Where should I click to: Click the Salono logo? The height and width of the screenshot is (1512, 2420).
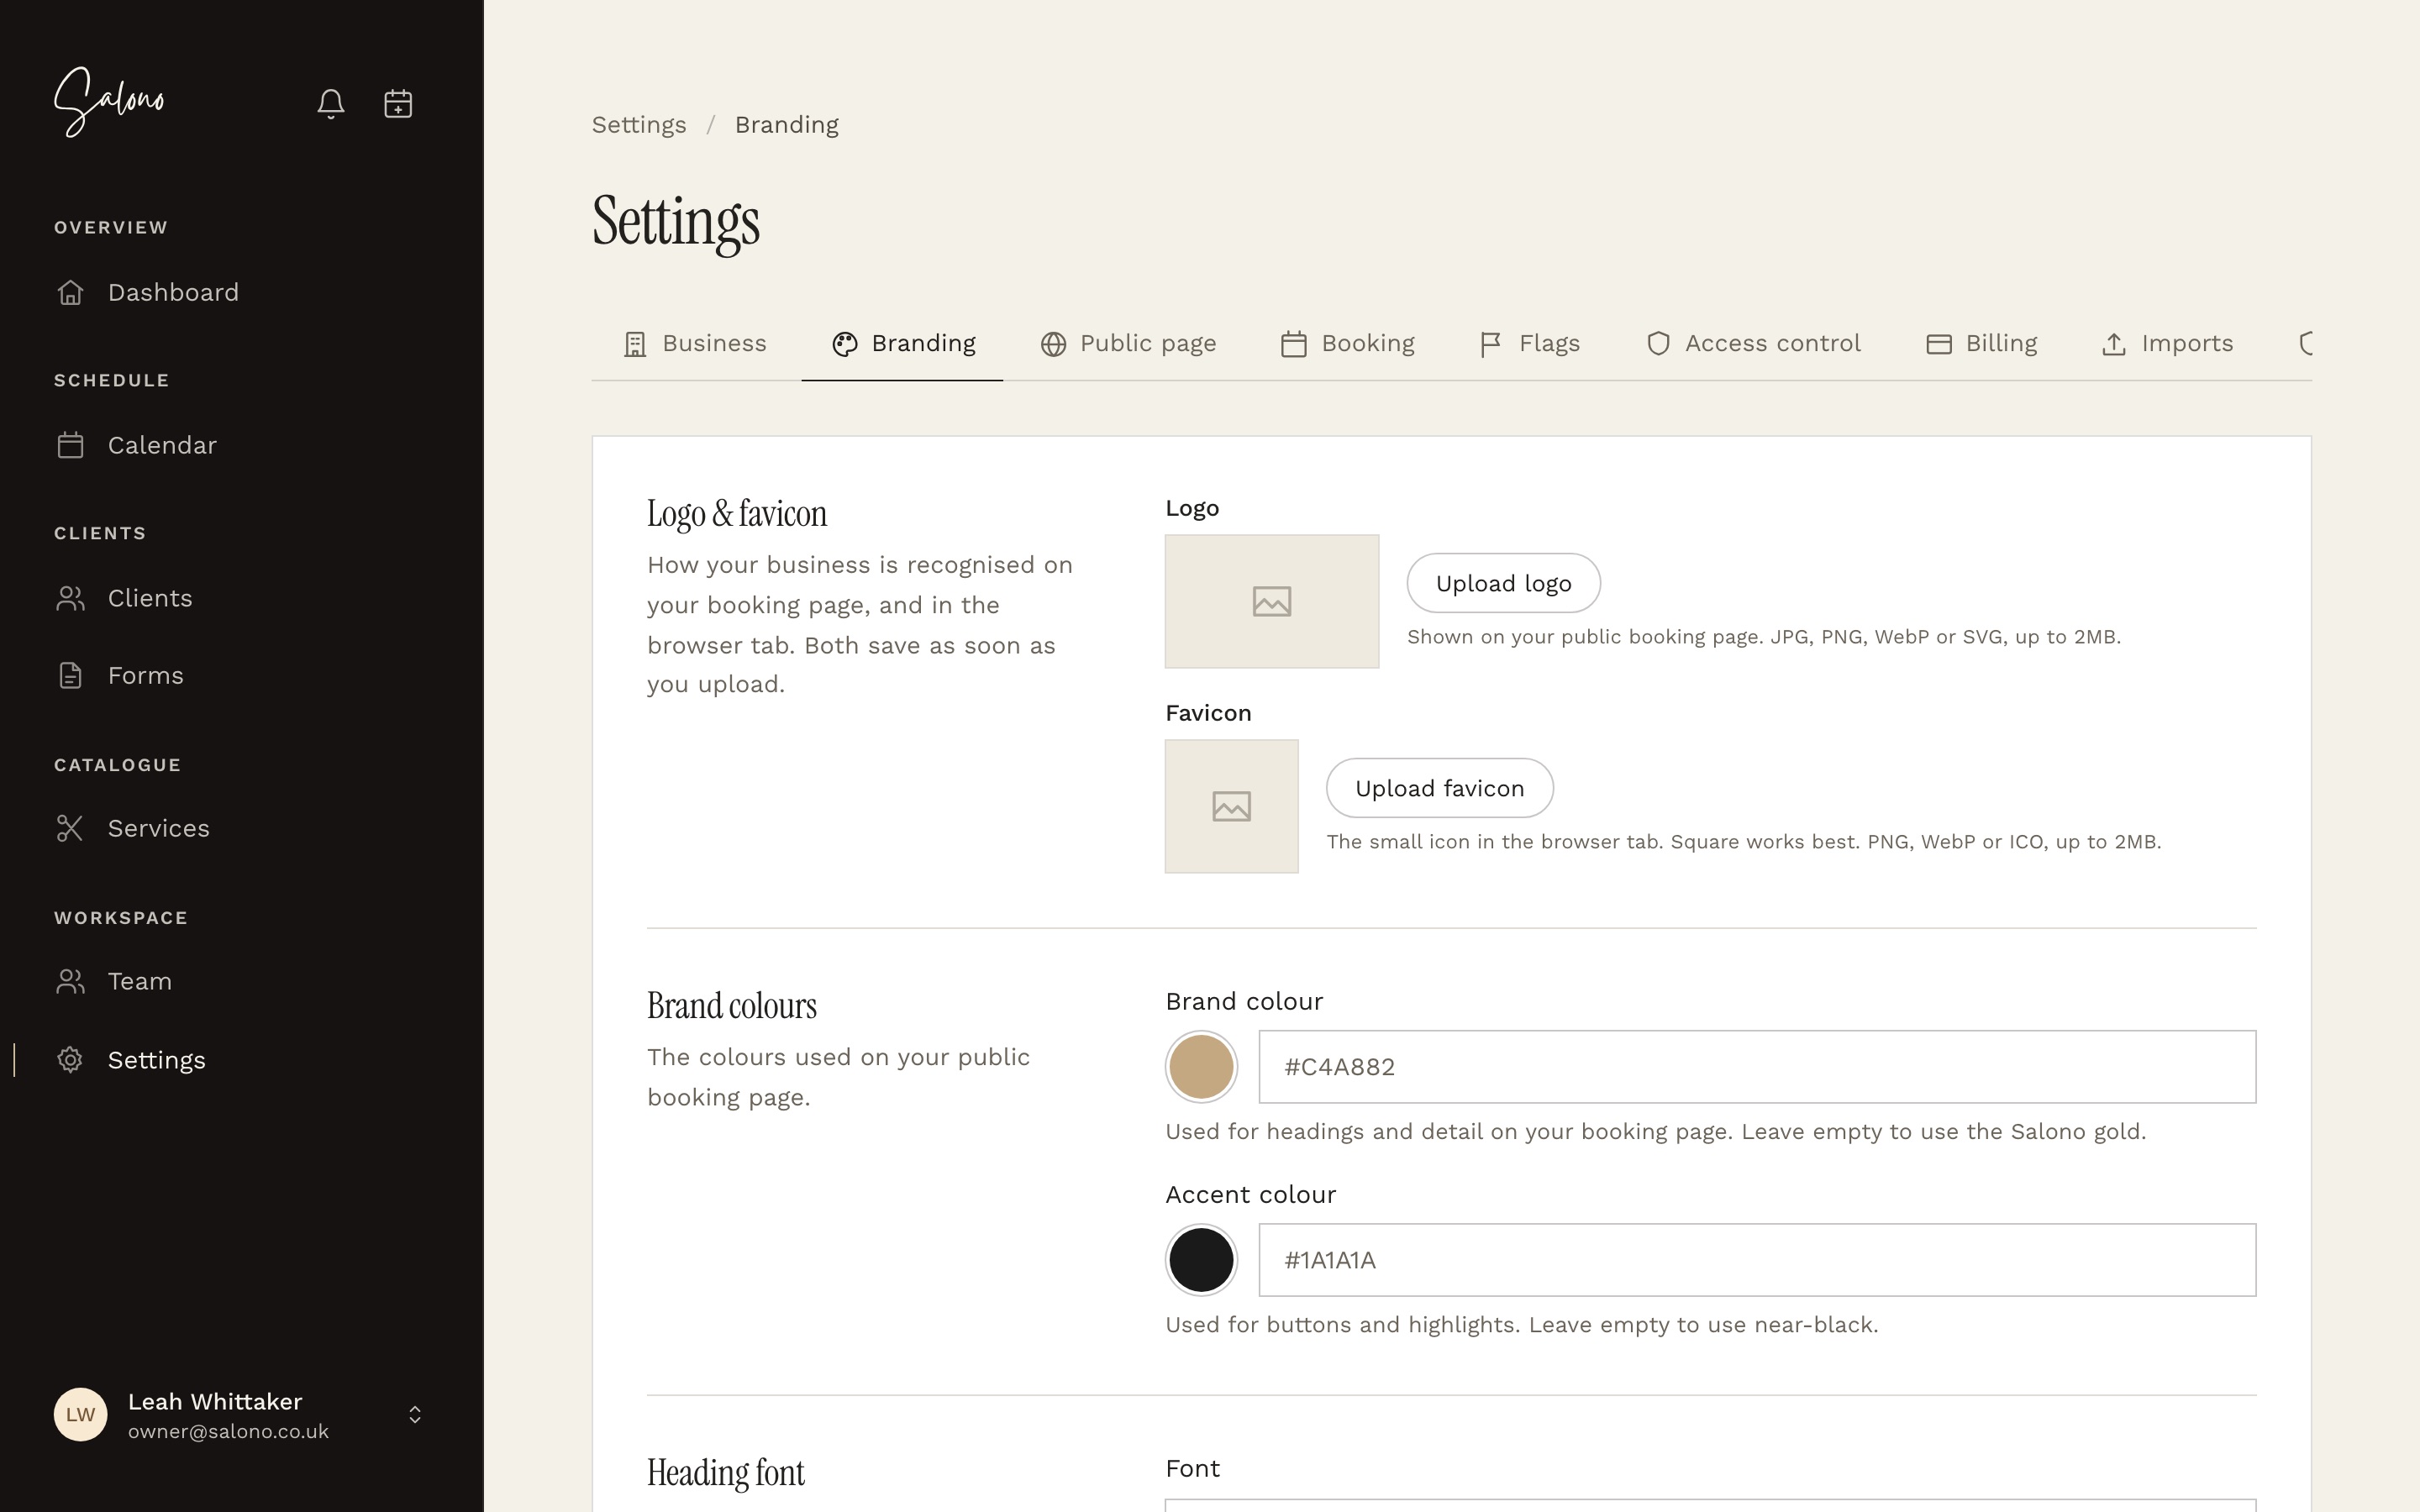[109, 101]
